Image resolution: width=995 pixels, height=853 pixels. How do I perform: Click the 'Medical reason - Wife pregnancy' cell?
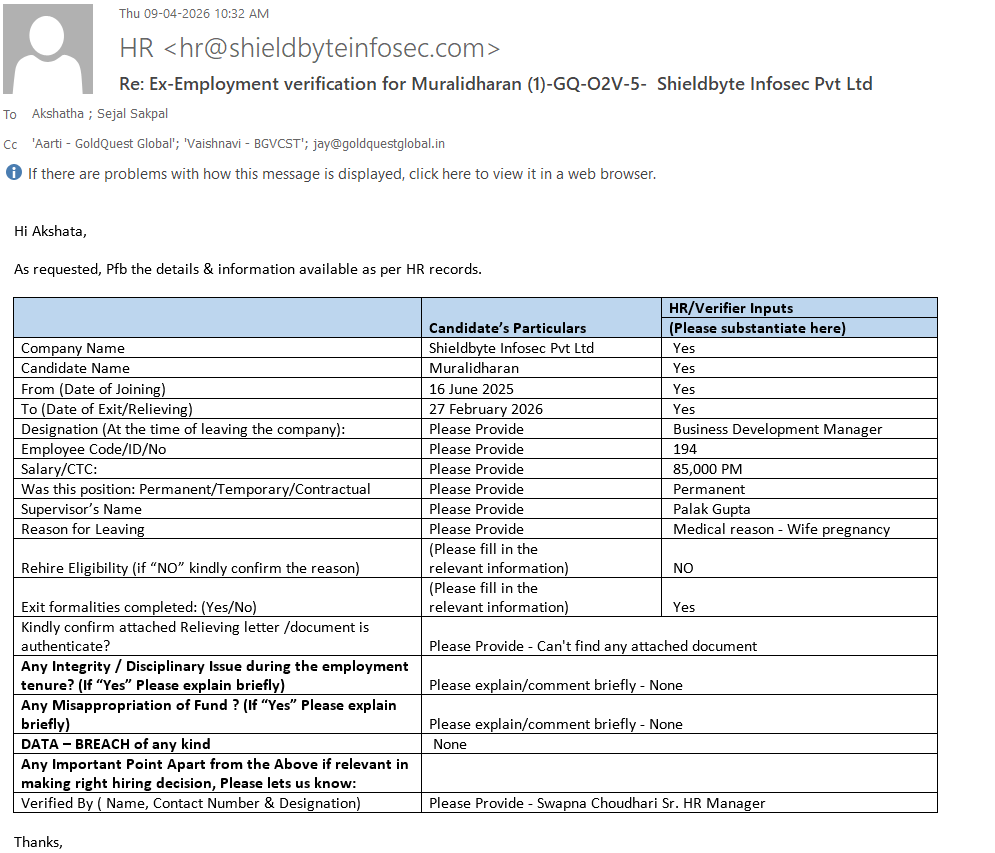[799, 529]
